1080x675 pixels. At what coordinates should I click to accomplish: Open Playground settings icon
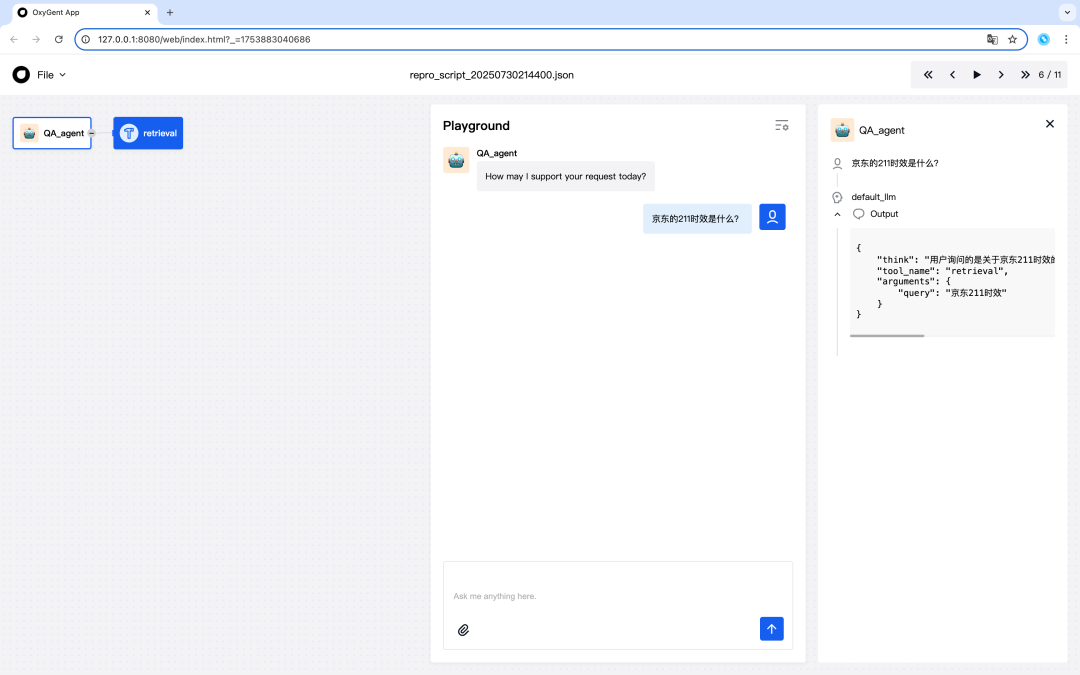(x=781, y=125)
